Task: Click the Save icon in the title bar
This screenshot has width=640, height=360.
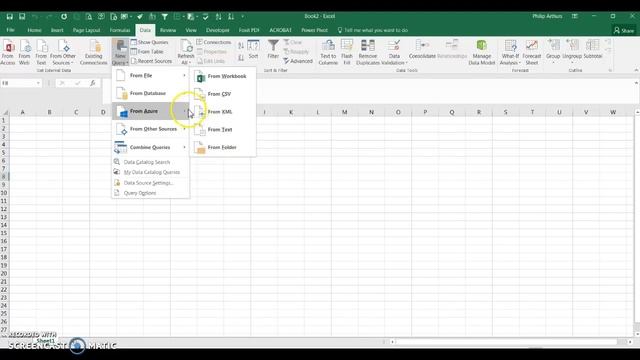Action: point(9,16)
